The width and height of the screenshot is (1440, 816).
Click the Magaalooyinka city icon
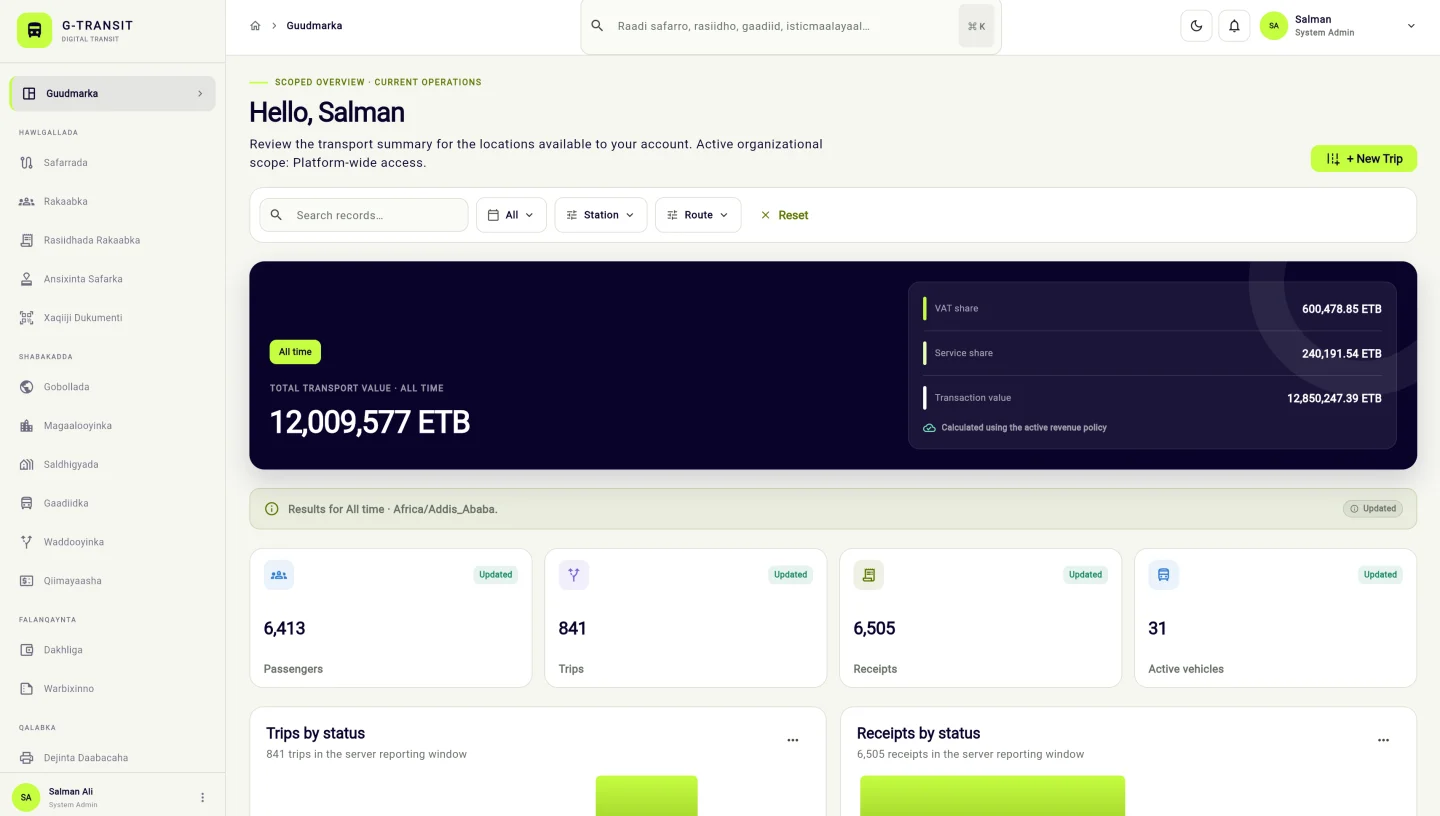tap(27, 426)
